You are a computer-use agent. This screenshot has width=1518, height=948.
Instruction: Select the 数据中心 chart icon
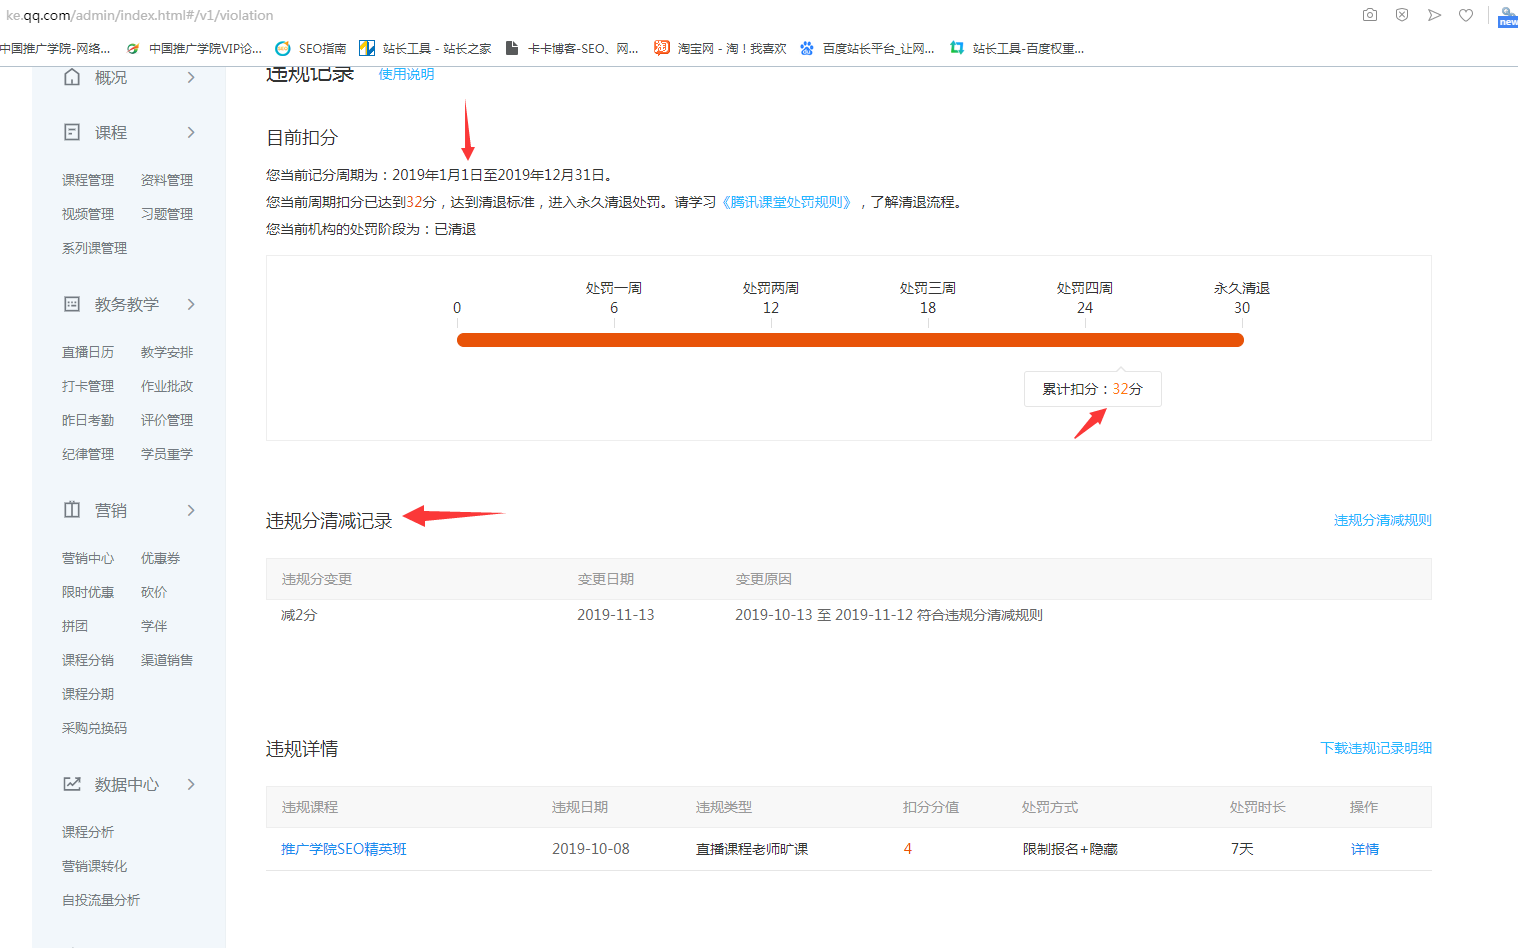click(72, 784)
